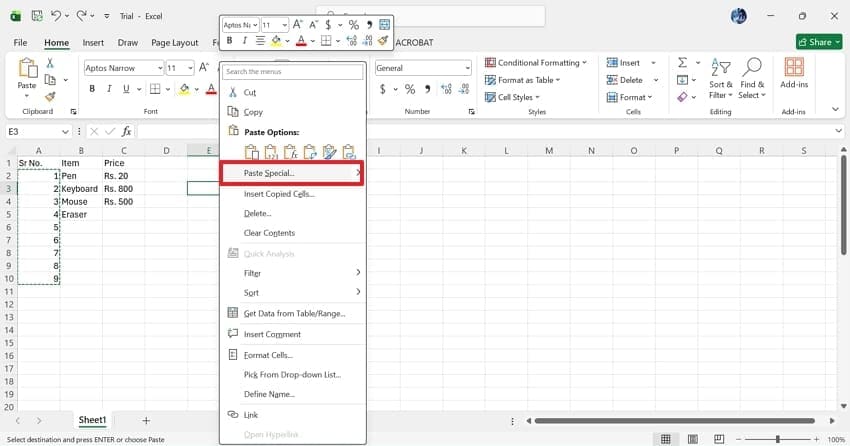The height and width of the screenshot is (446, 850).
Task: Apply red font color from the mini toolbar
Action: pos(301,41)
